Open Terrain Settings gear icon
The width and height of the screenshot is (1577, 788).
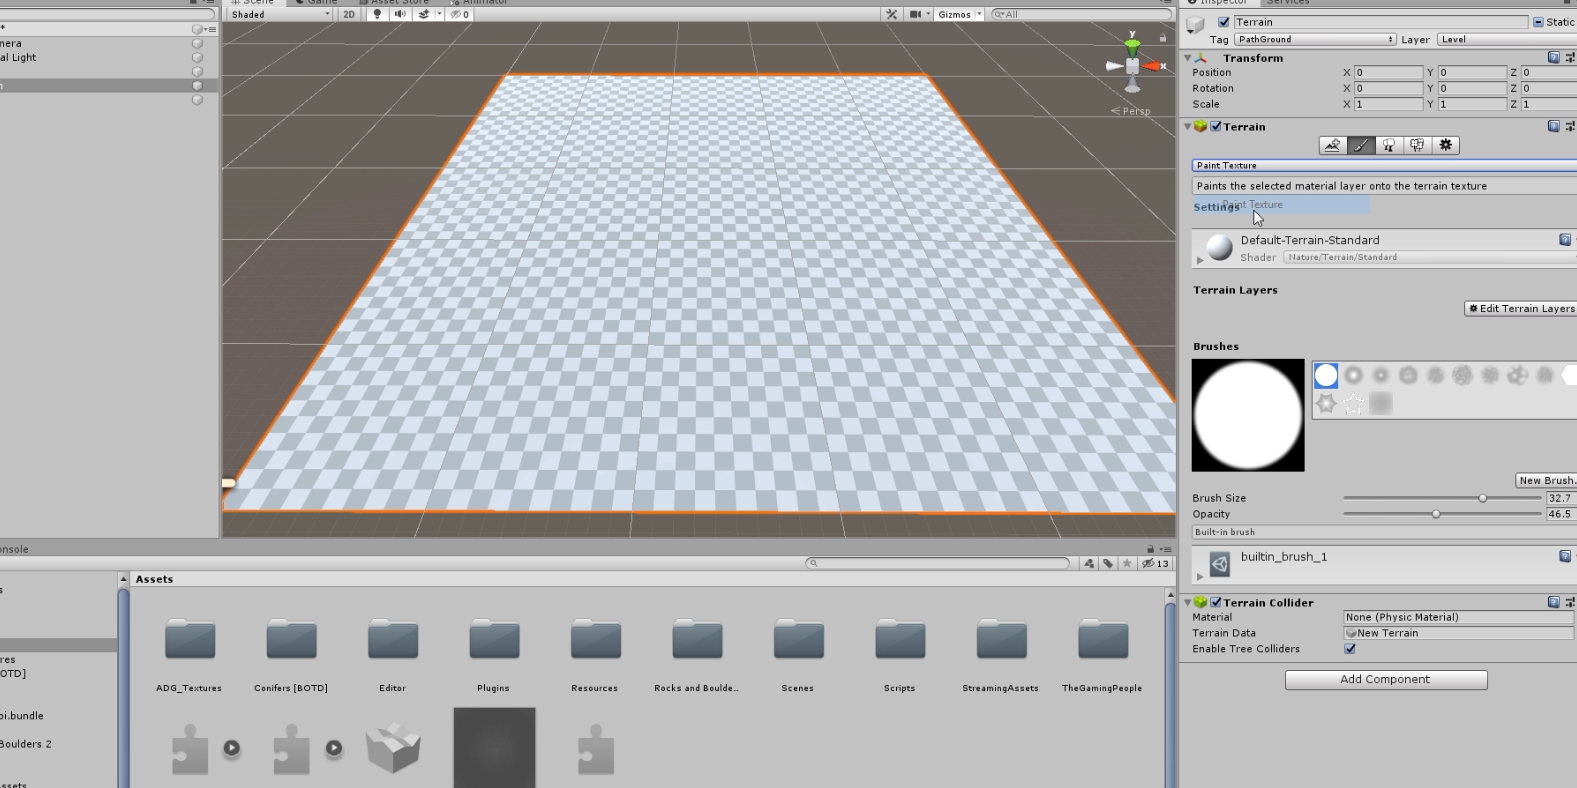[x=1445, y=146]
